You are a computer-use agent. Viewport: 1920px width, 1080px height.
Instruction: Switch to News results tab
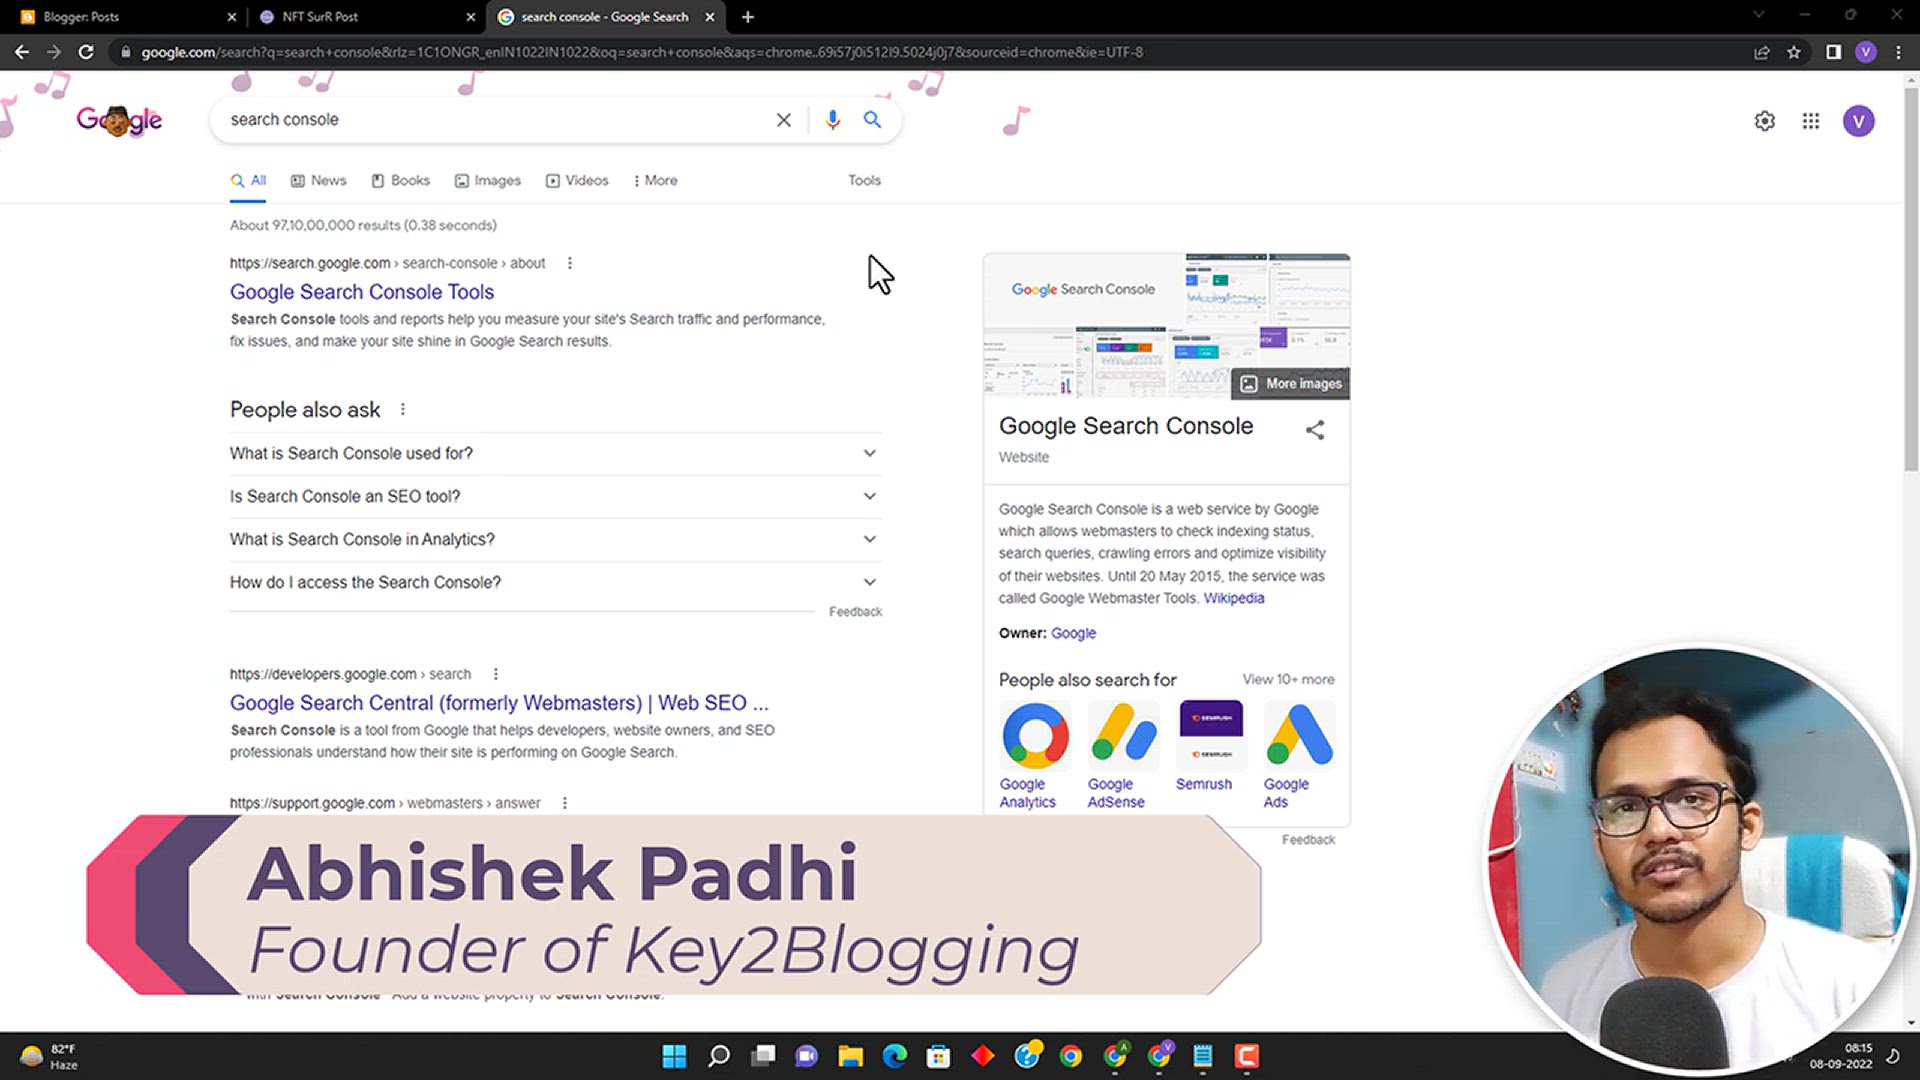pos(318,181)
